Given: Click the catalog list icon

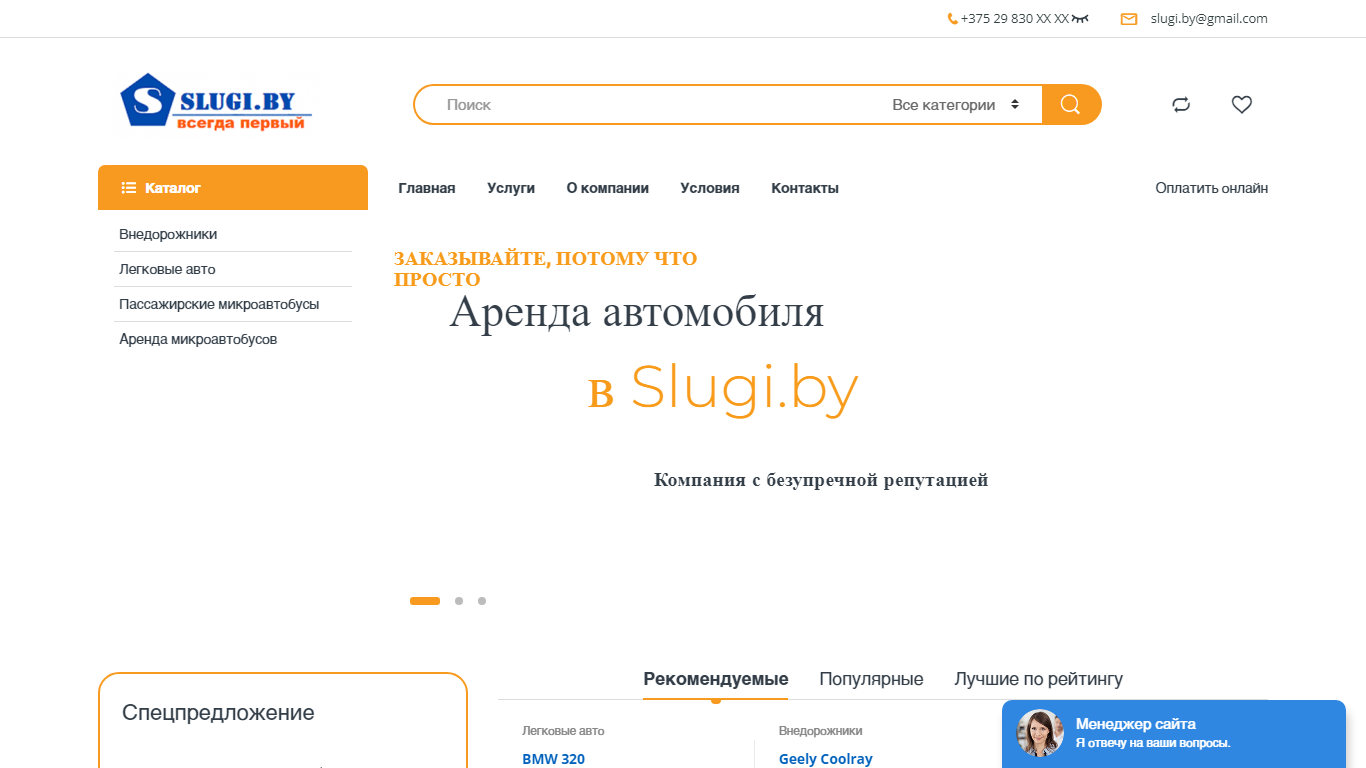Looking at the screenshot, I should pyautogui.click(x=129, y=188).
